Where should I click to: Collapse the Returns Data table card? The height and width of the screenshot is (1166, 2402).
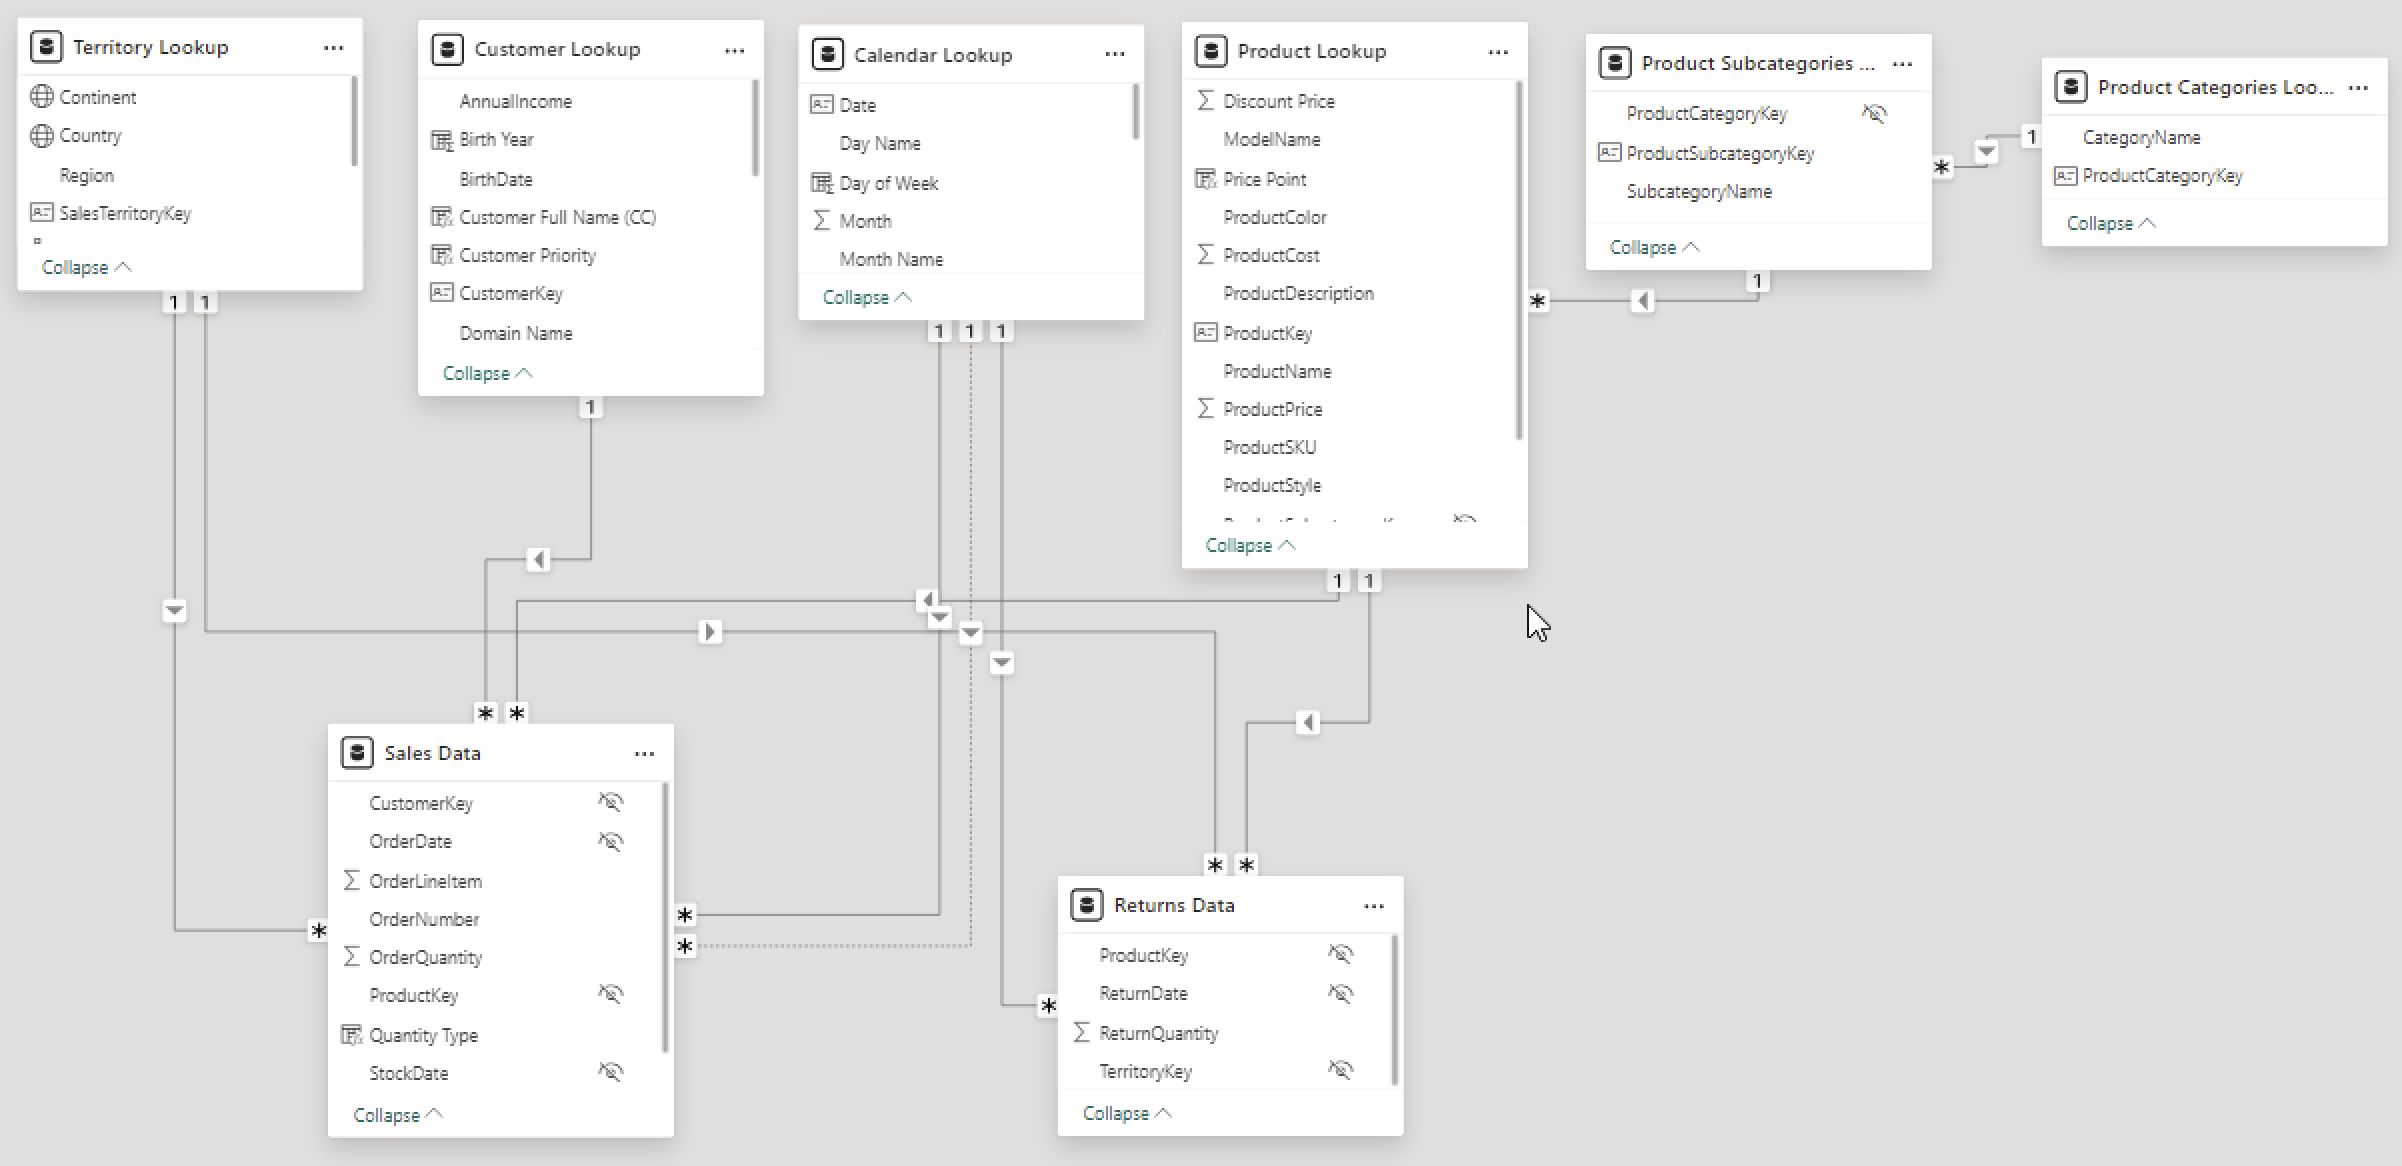point(1127,1113)
